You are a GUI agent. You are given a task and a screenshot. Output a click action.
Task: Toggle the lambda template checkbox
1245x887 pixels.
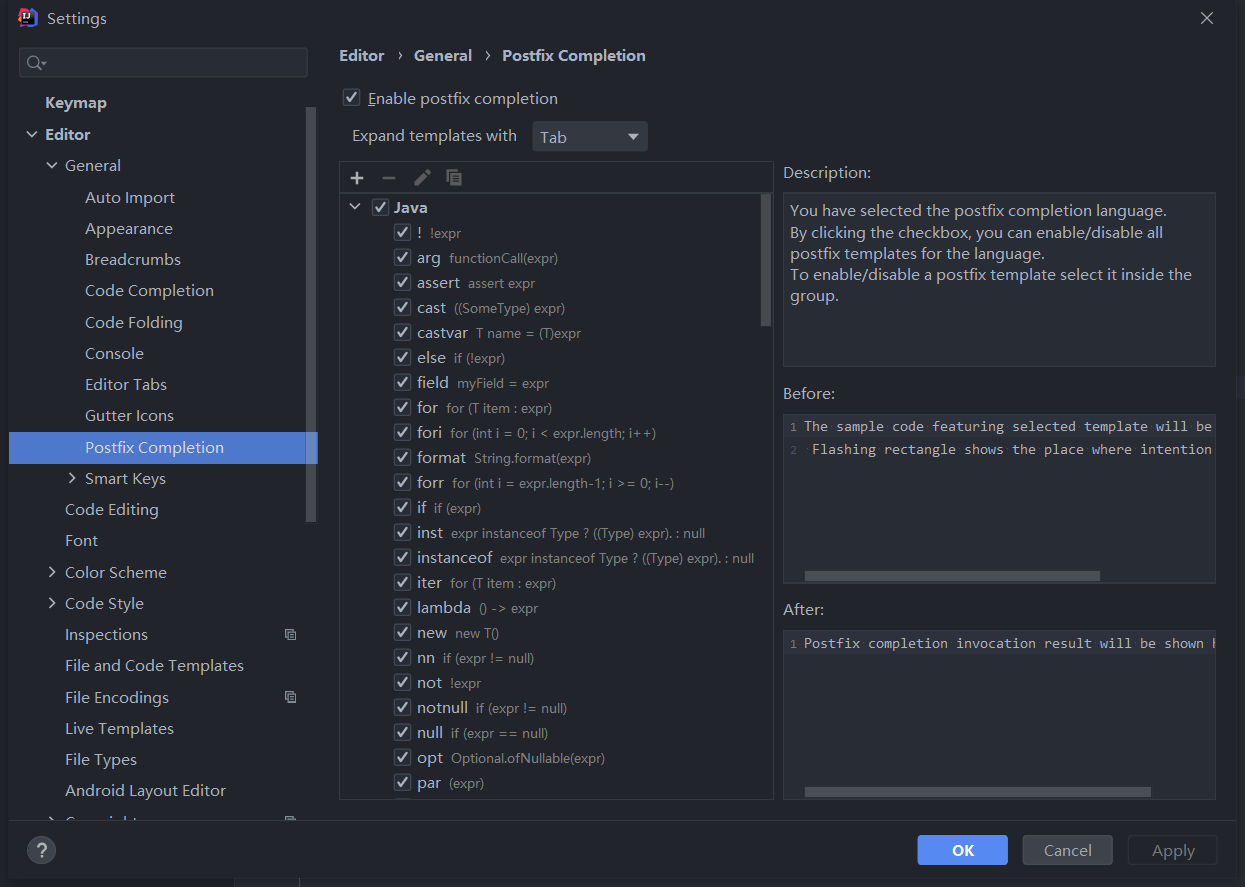(x=402, y=608)
